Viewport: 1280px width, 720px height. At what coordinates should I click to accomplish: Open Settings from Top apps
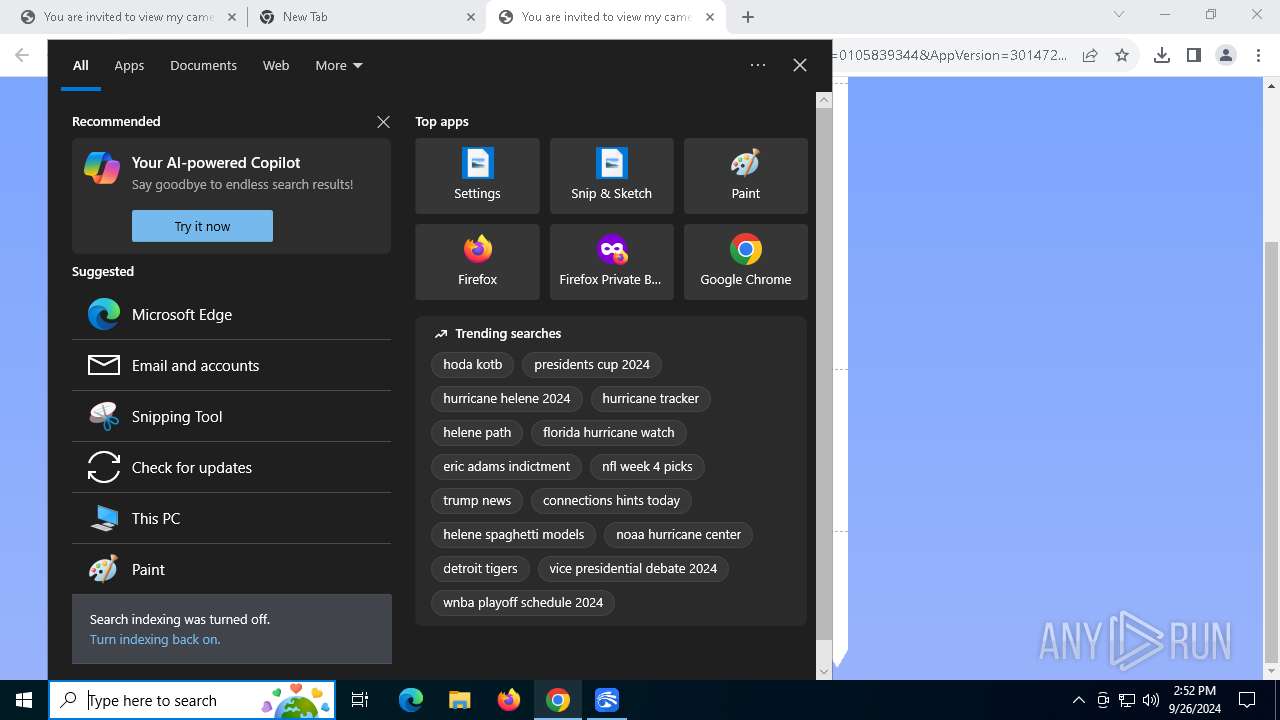pyautogui.click(x=477, y=176)
